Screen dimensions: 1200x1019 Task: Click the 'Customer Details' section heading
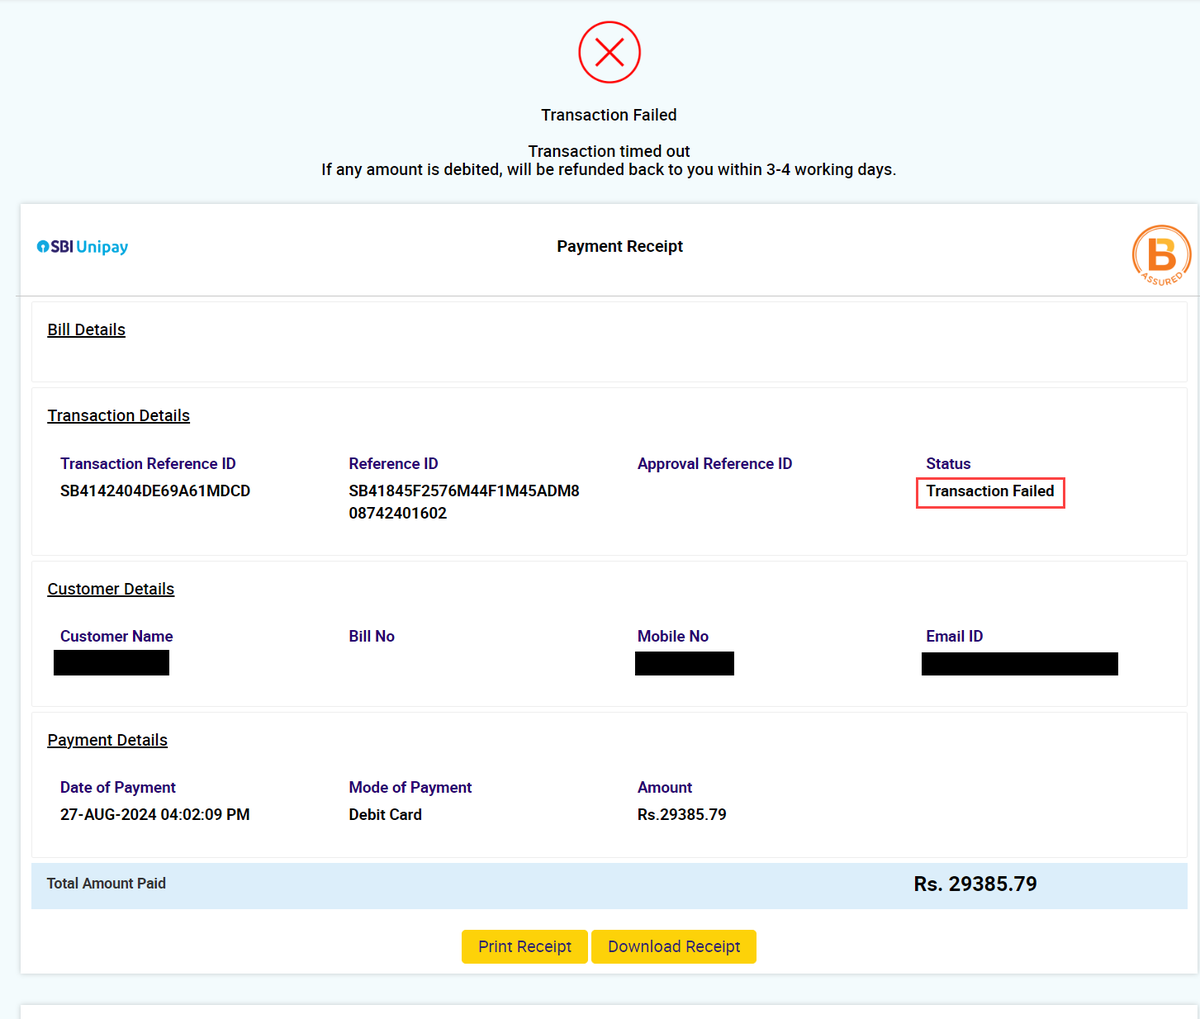point(111,589)
